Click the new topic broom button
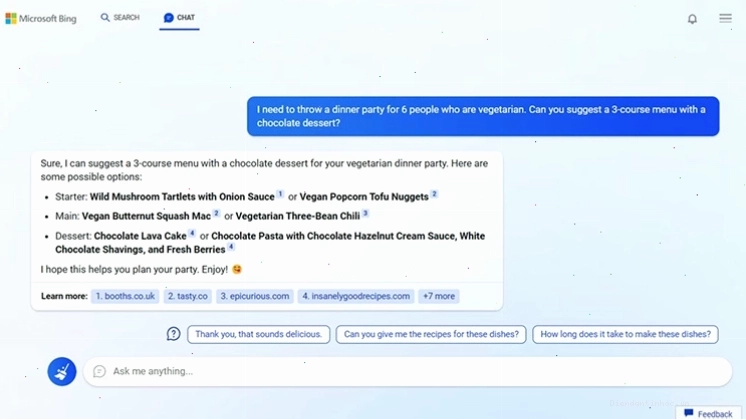Viewport: 746px width, 420px height. click(x=62, y=371)
